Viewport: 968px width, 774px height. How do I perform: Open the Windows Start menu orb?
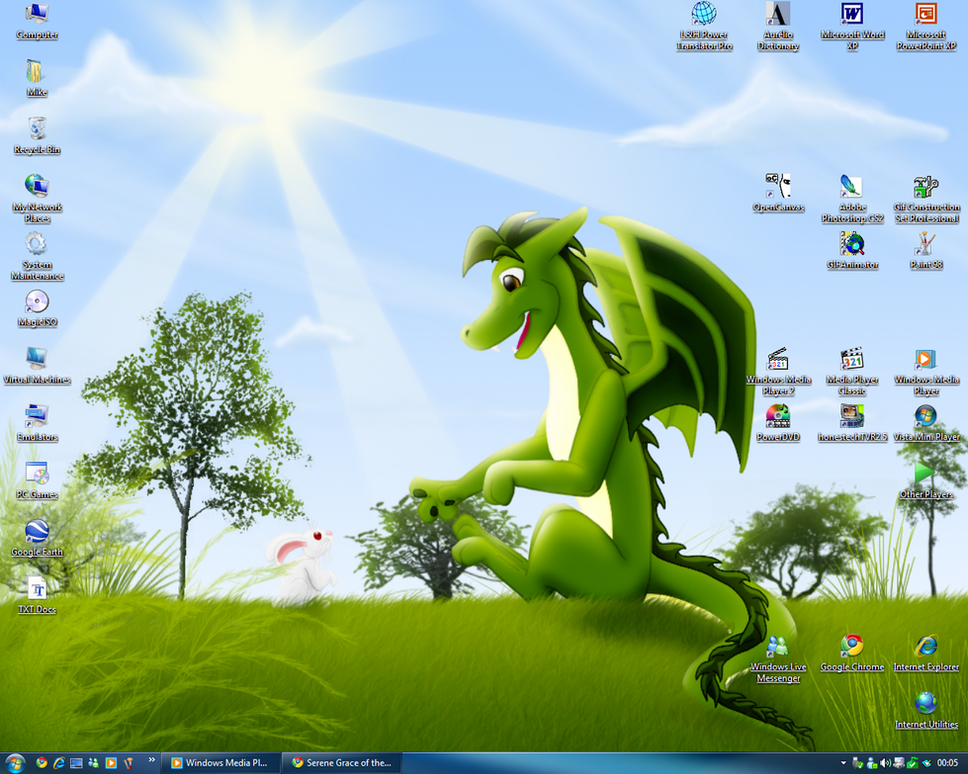point(14,763)
